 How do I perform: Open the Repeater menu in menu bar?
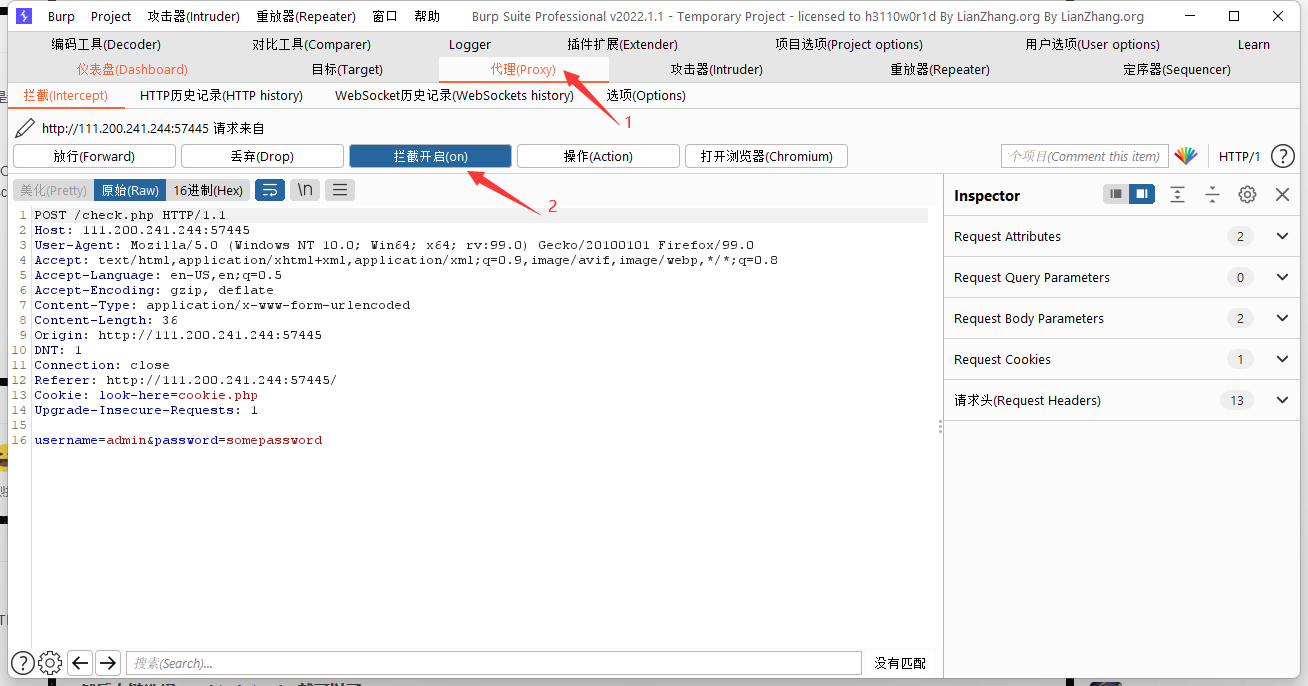306,16
